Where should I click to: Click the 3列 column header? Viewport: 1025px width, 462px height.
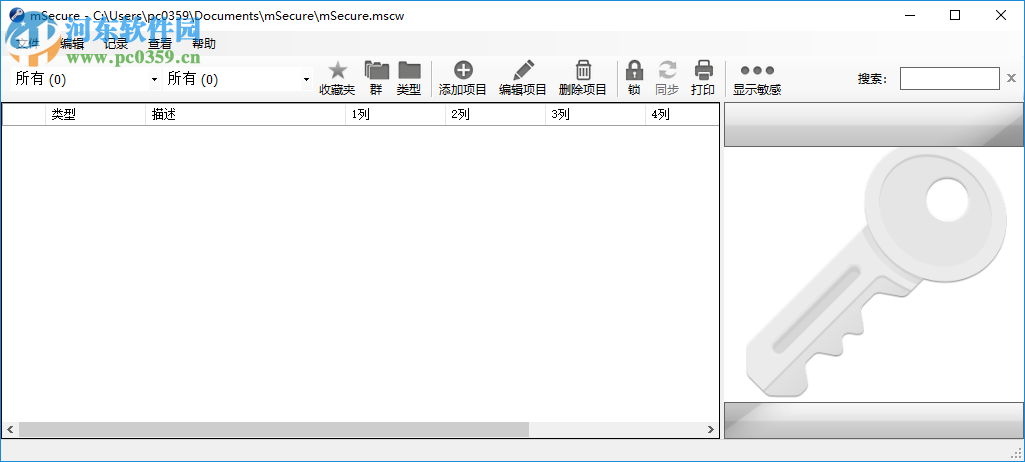(x=596, y=115)
